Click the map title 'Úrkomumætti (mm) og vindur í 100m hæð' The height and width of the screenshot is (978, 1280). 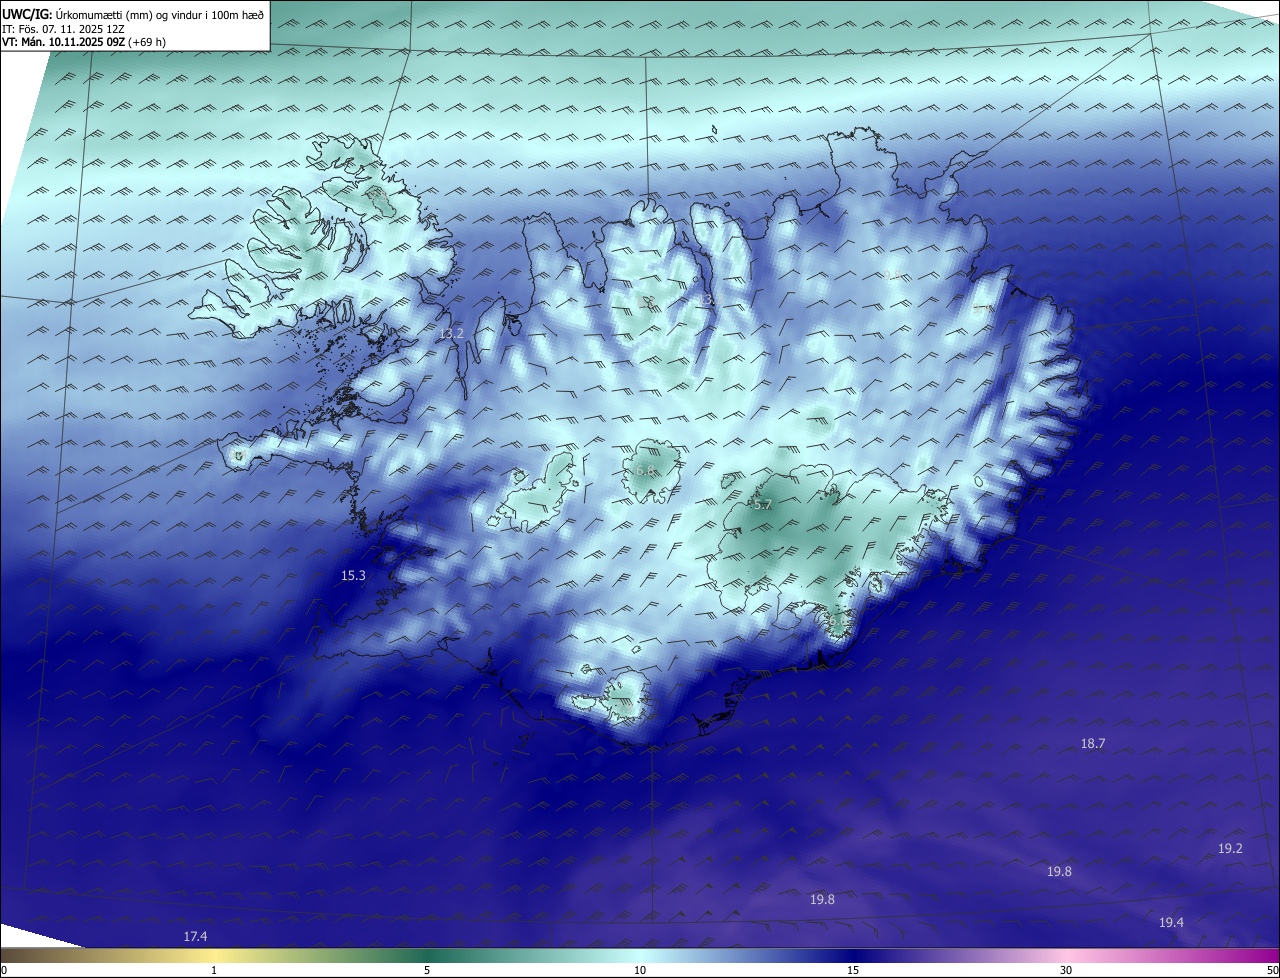[x=159, y=14]
